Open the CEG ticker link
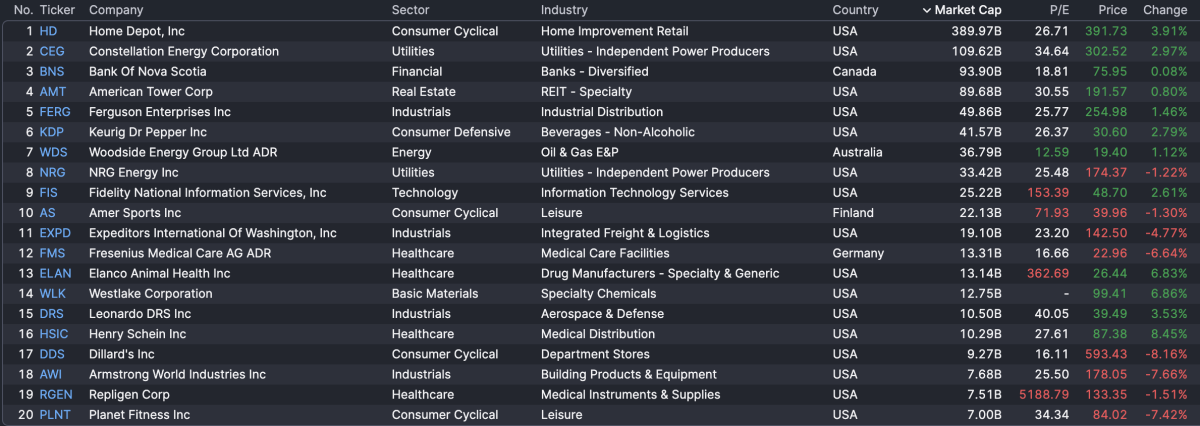 pos(52,51)
